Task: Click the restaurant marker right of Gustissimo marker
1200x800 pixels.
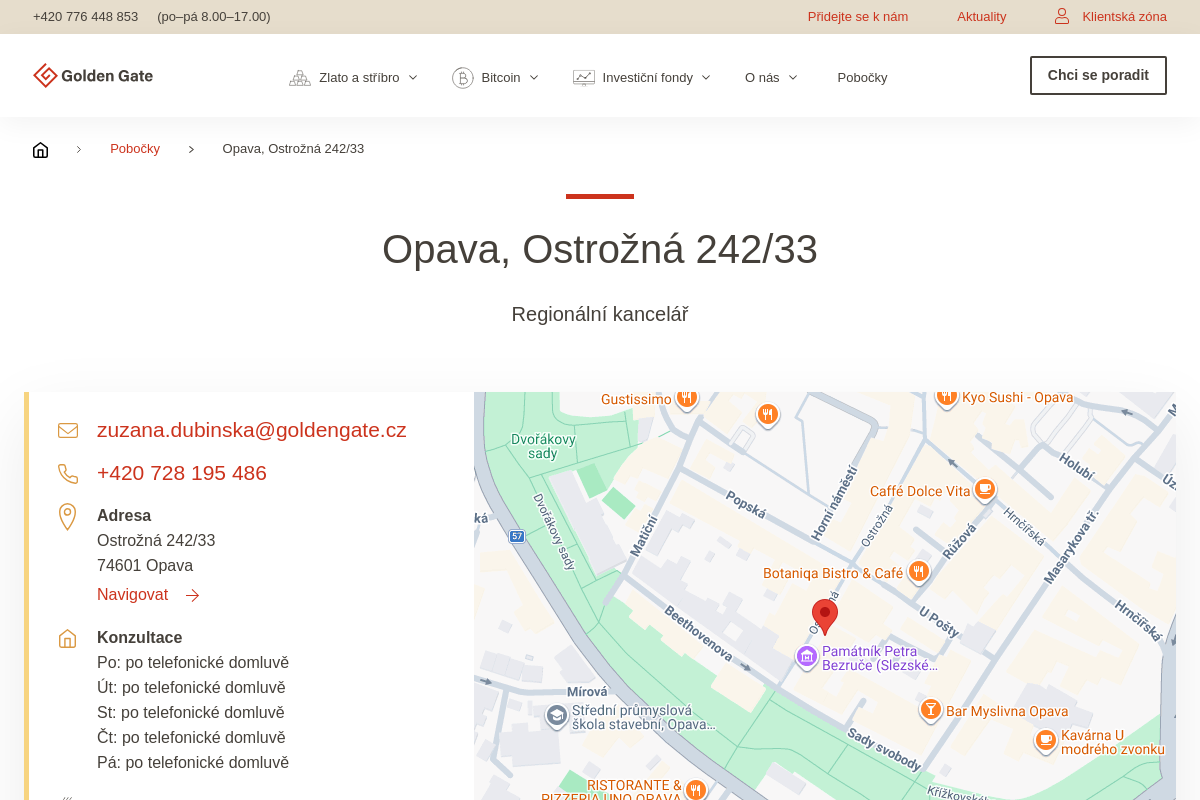Action: pos(767,414)
